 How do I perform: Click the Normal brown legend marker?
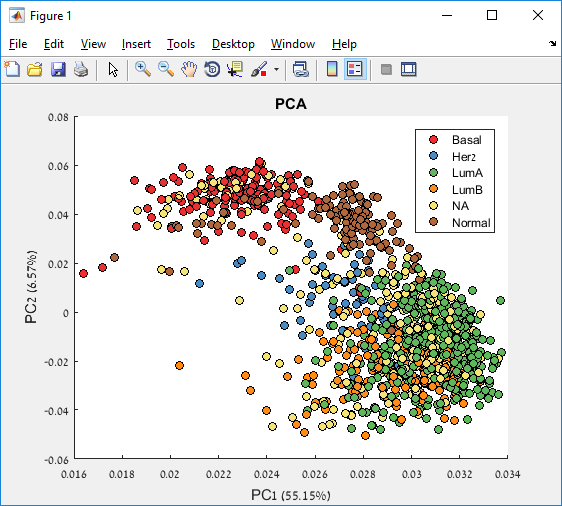tap(434, 222)
